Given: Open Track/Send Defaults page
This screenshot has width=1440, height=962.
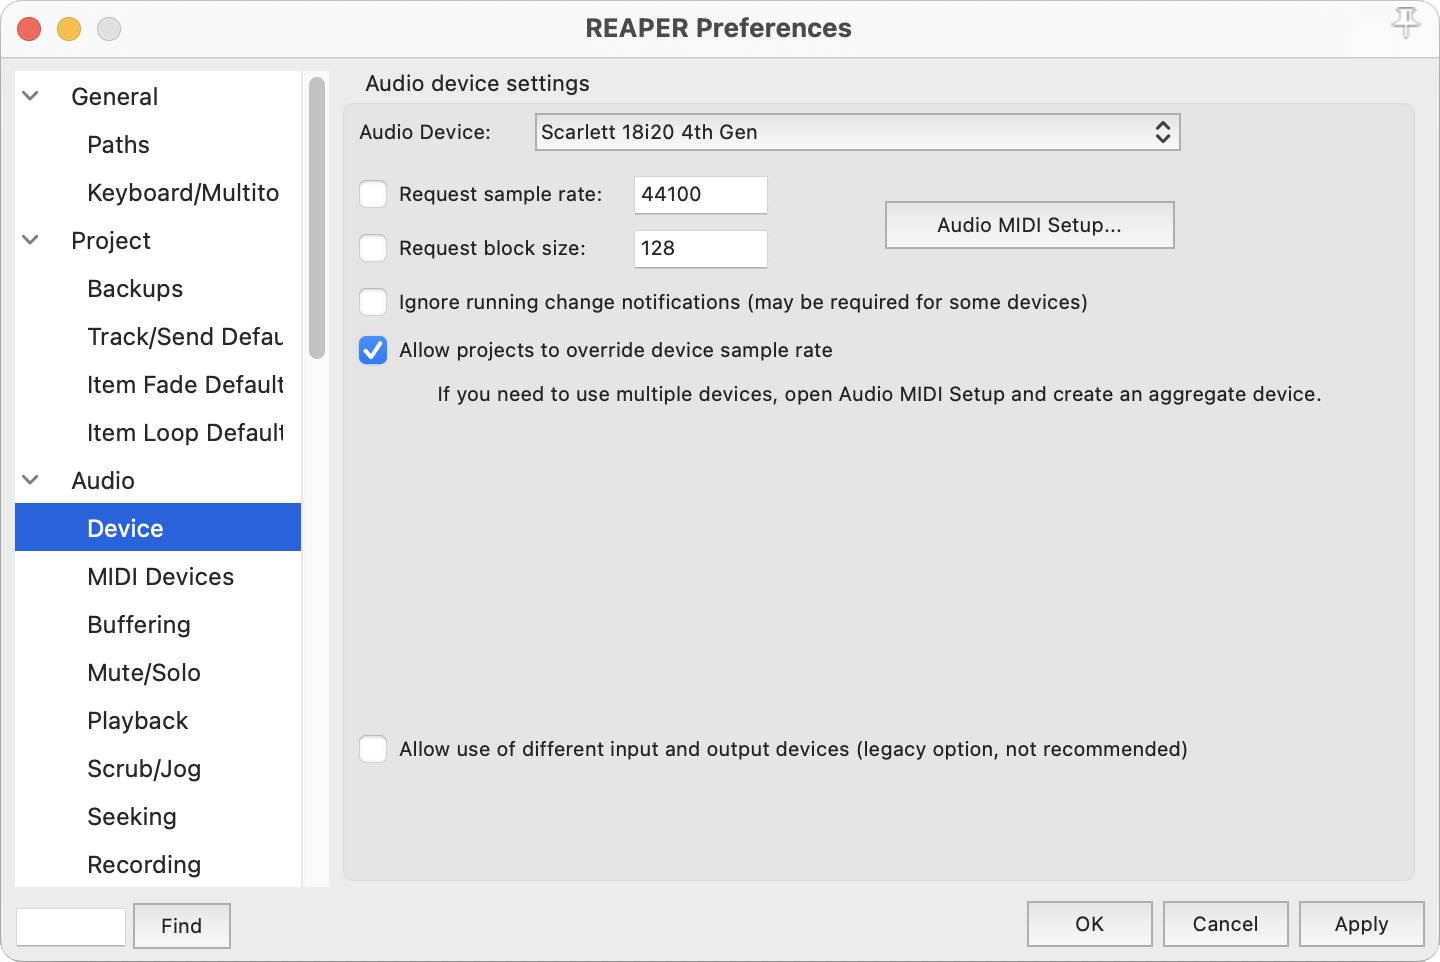Looking at the screenshot, I should (x=185, y=337).
